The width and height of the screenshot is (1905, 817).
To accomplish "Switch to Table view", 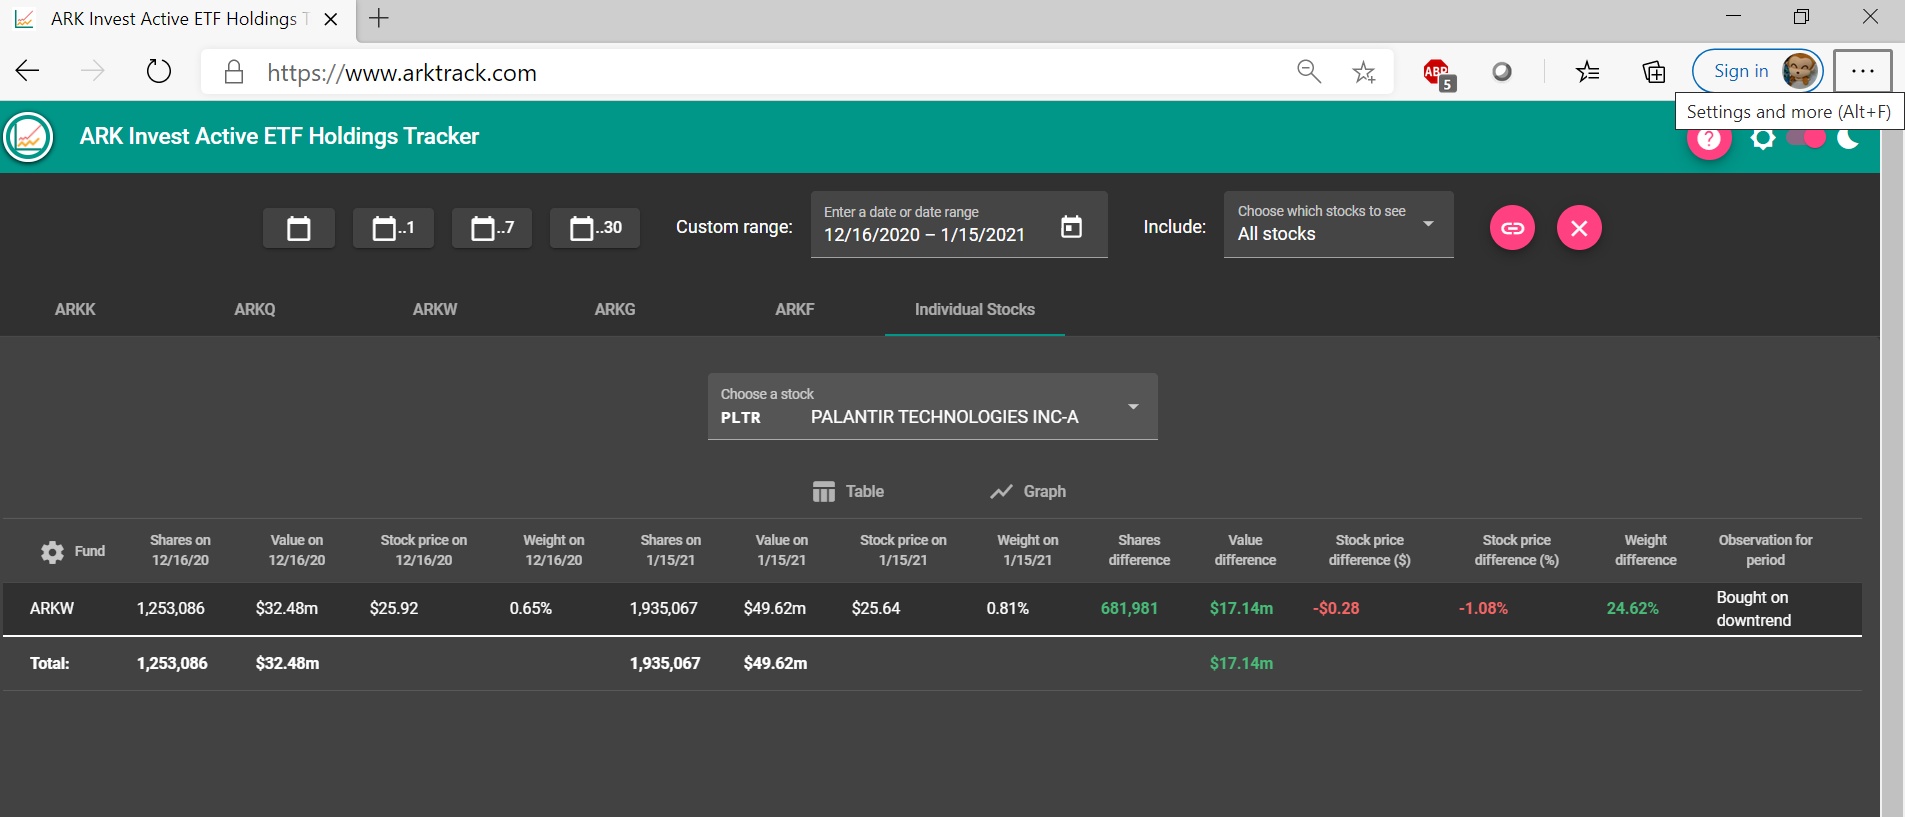I will point(848,491).
